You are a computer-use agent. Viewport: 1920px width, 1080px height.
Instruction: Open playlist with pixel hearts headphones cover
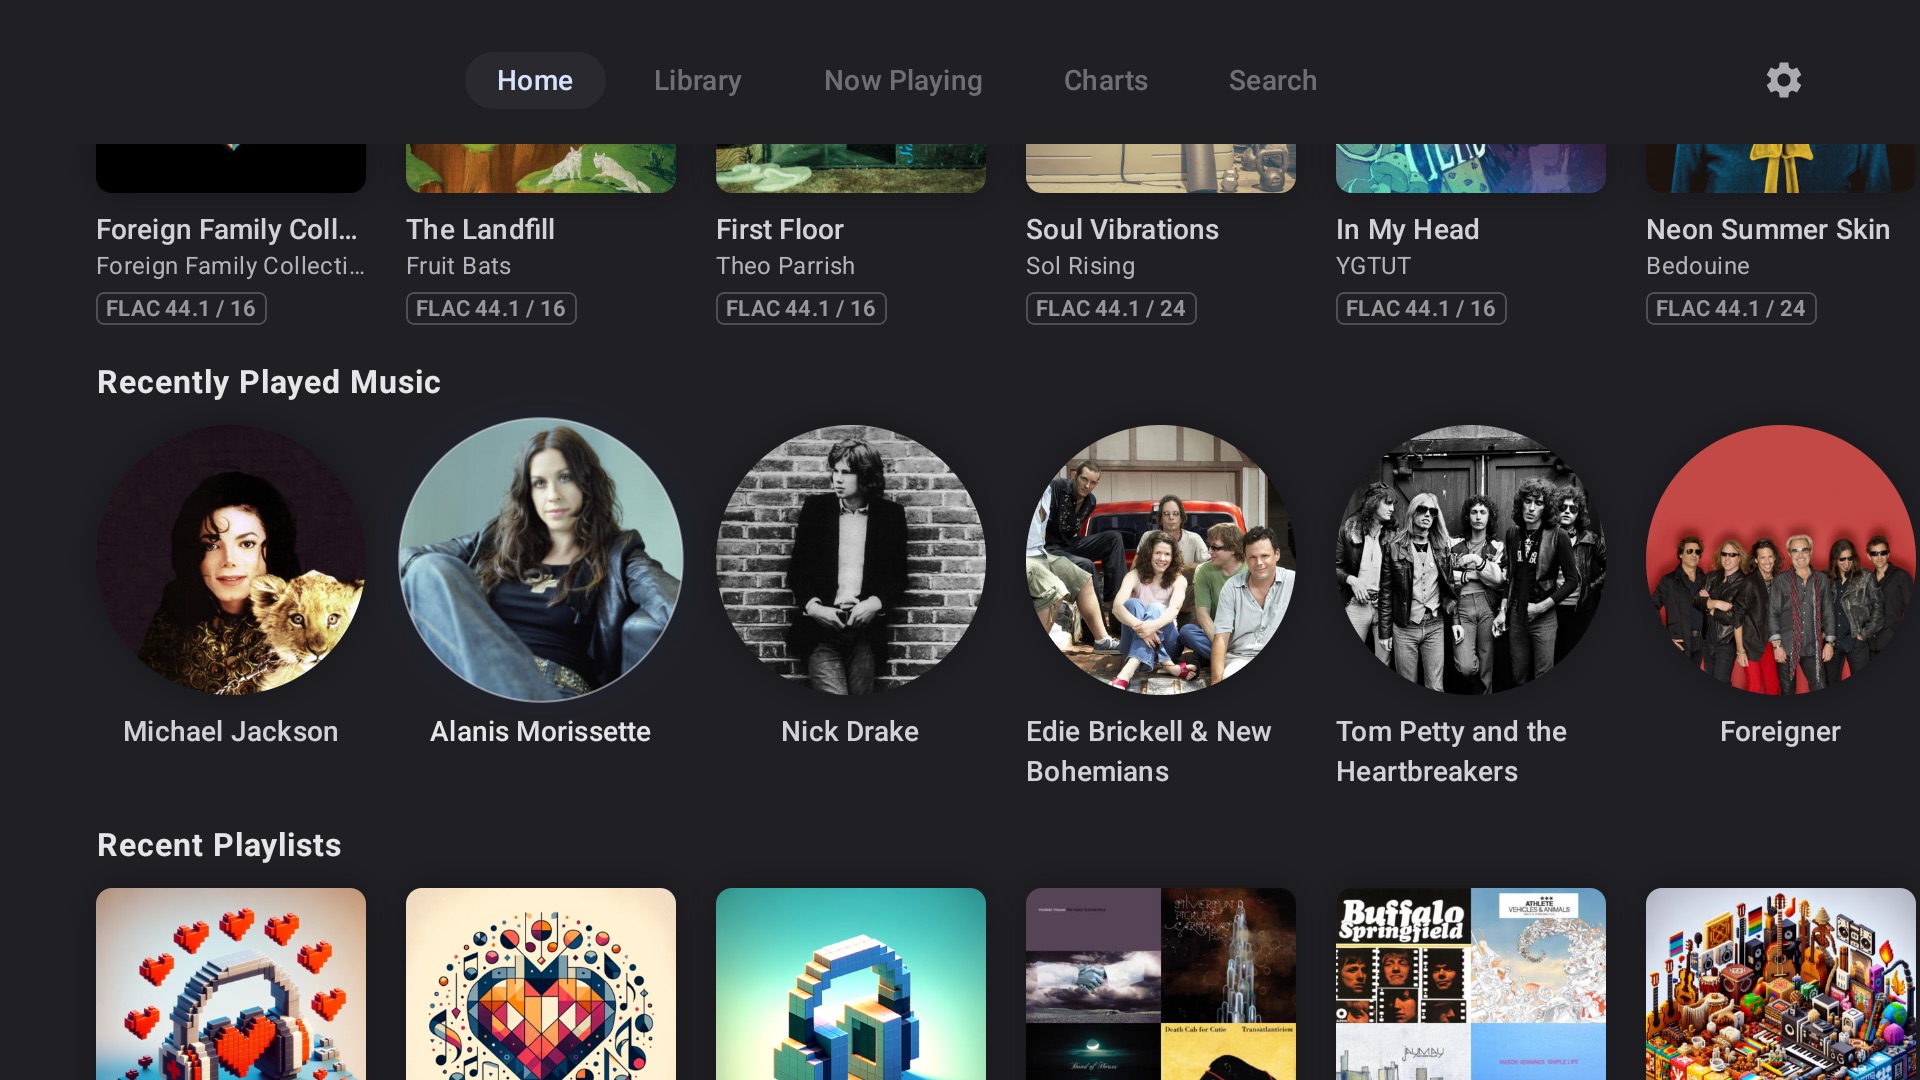[231, 984]
